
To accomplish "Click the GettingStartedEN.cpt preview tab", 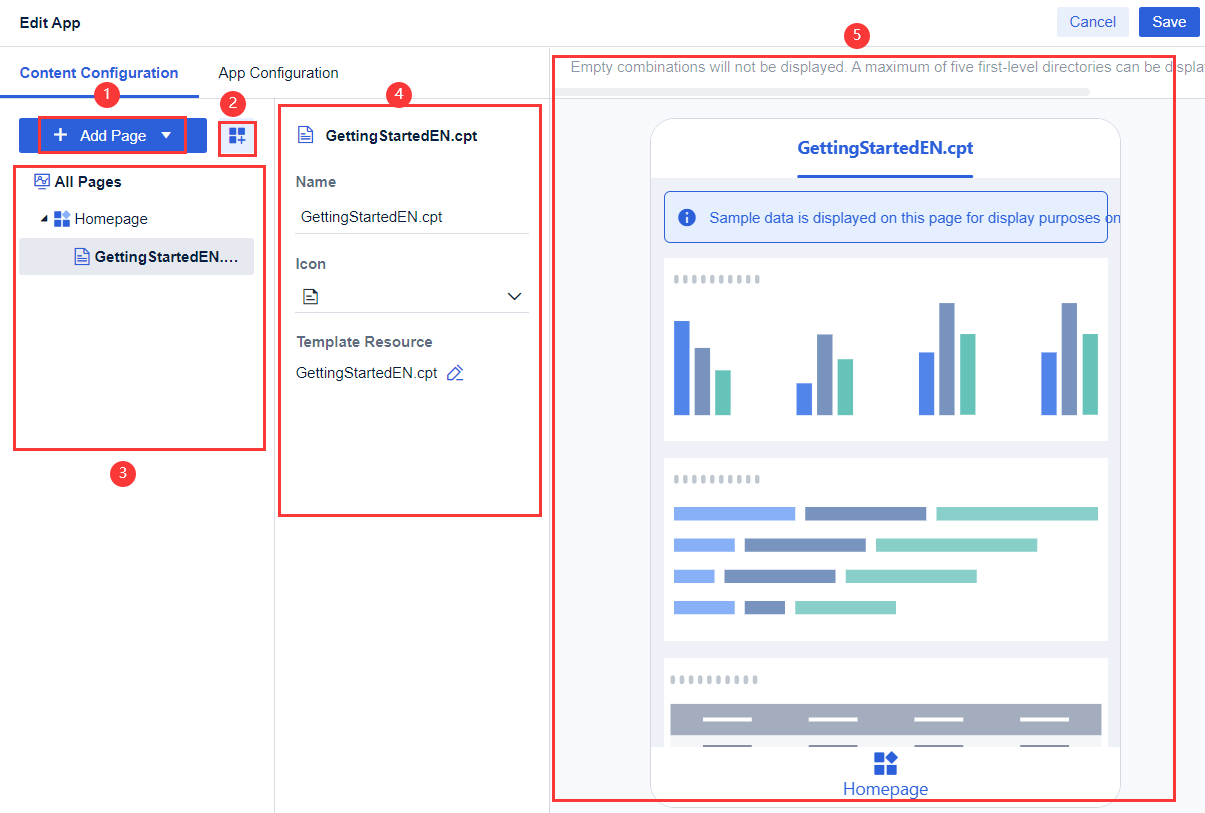I will pos(885,148).
